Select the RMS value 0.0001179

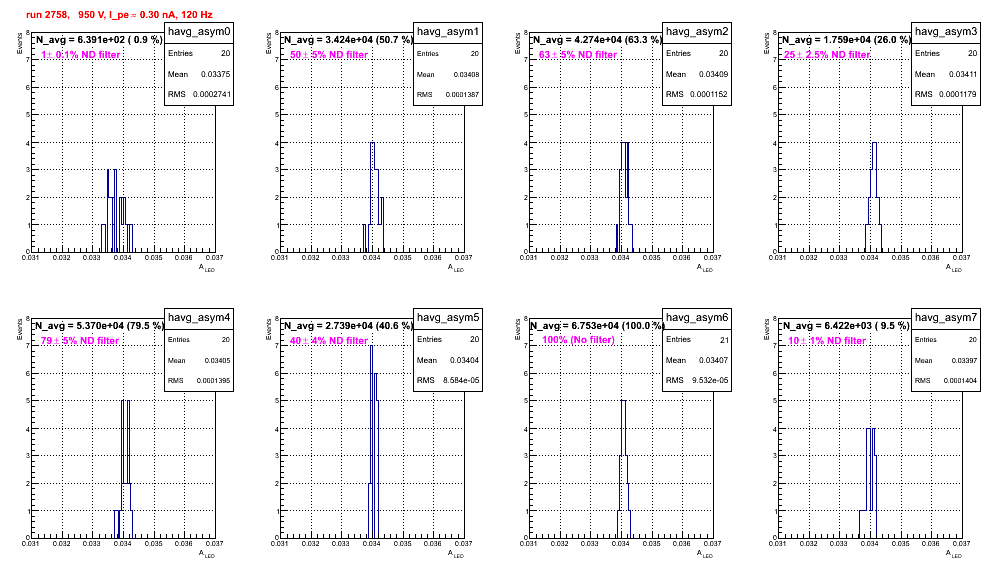click(x=959, y=94)
